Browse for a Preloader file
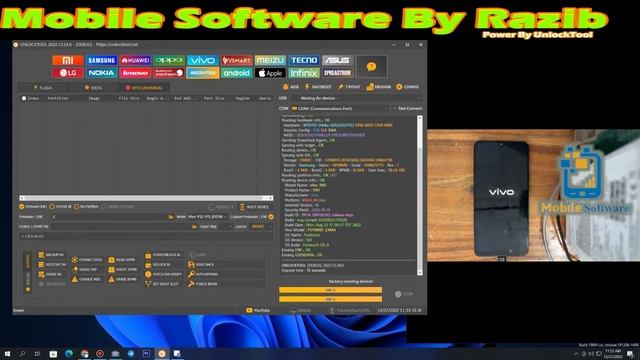The width and height of the screenshot is (640, 360). (x=171, y=217)
